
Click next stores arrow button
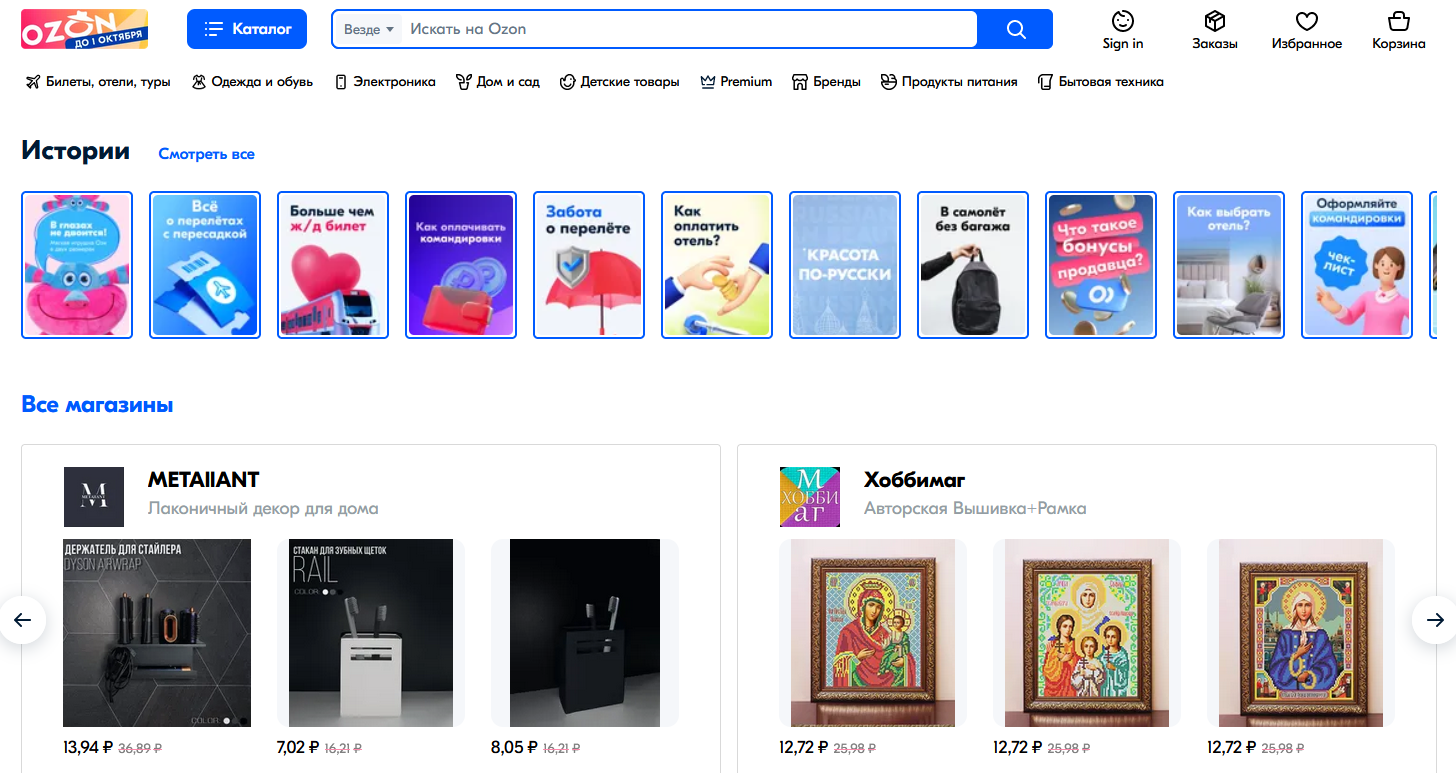click(x=1434, y=620)
